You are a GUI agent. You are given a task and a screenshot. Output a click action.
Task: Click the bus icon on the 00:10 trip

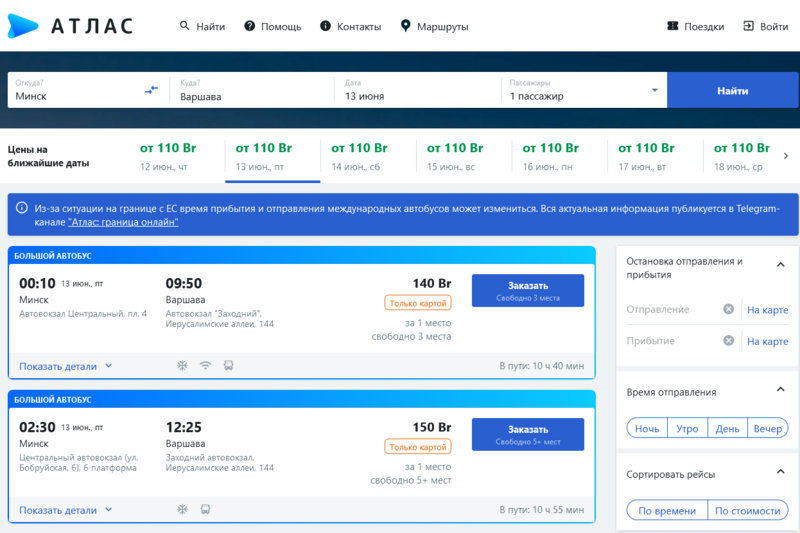click(x=228, y=366)
